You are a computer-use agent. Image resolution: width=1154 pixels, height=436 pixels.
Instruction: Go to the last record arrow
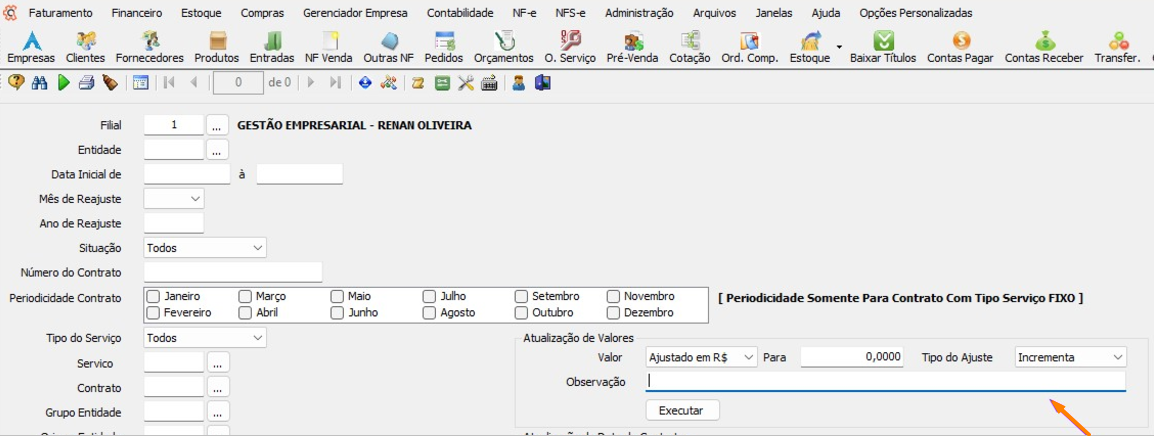336,83
